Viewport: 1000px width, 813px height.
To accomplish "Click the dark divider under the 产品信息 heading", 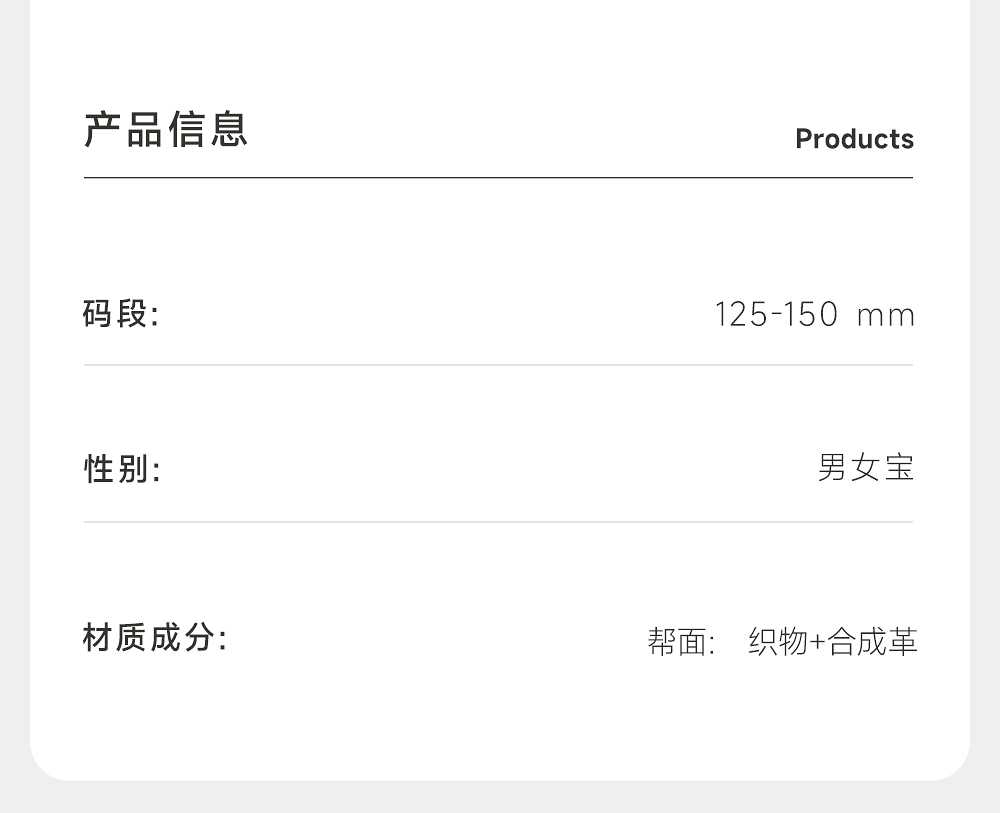I will 498,178.
